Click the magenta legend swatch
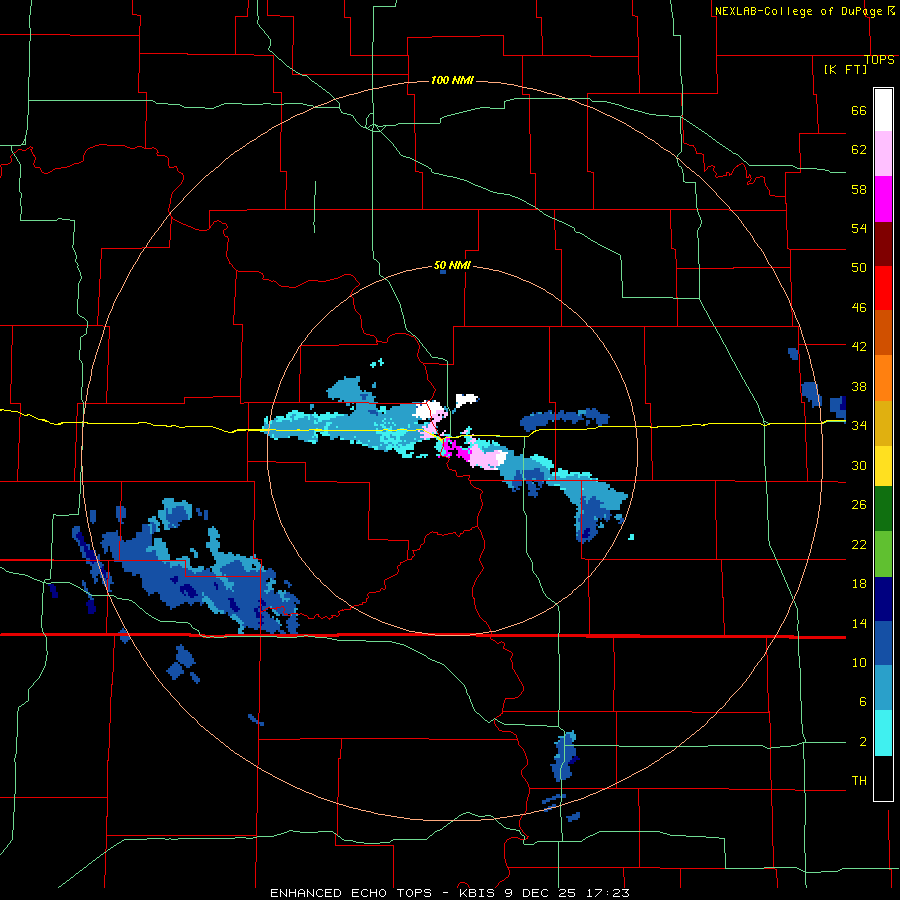 (x=883, y=199)
